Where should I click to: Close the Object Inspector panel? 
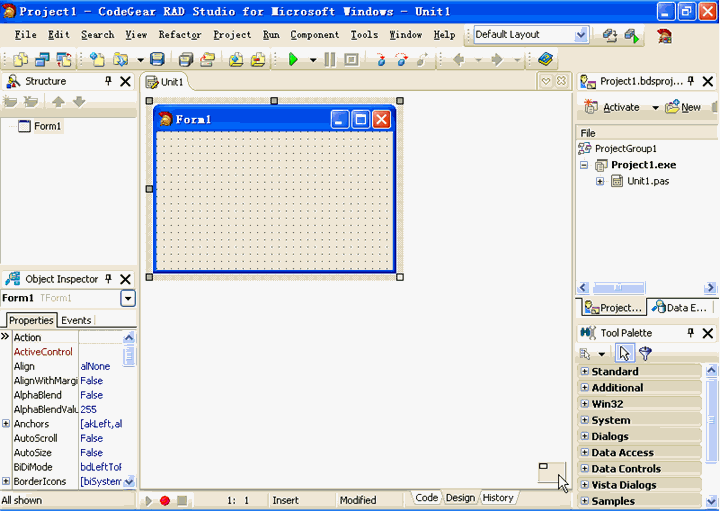(x=125, y=279)
